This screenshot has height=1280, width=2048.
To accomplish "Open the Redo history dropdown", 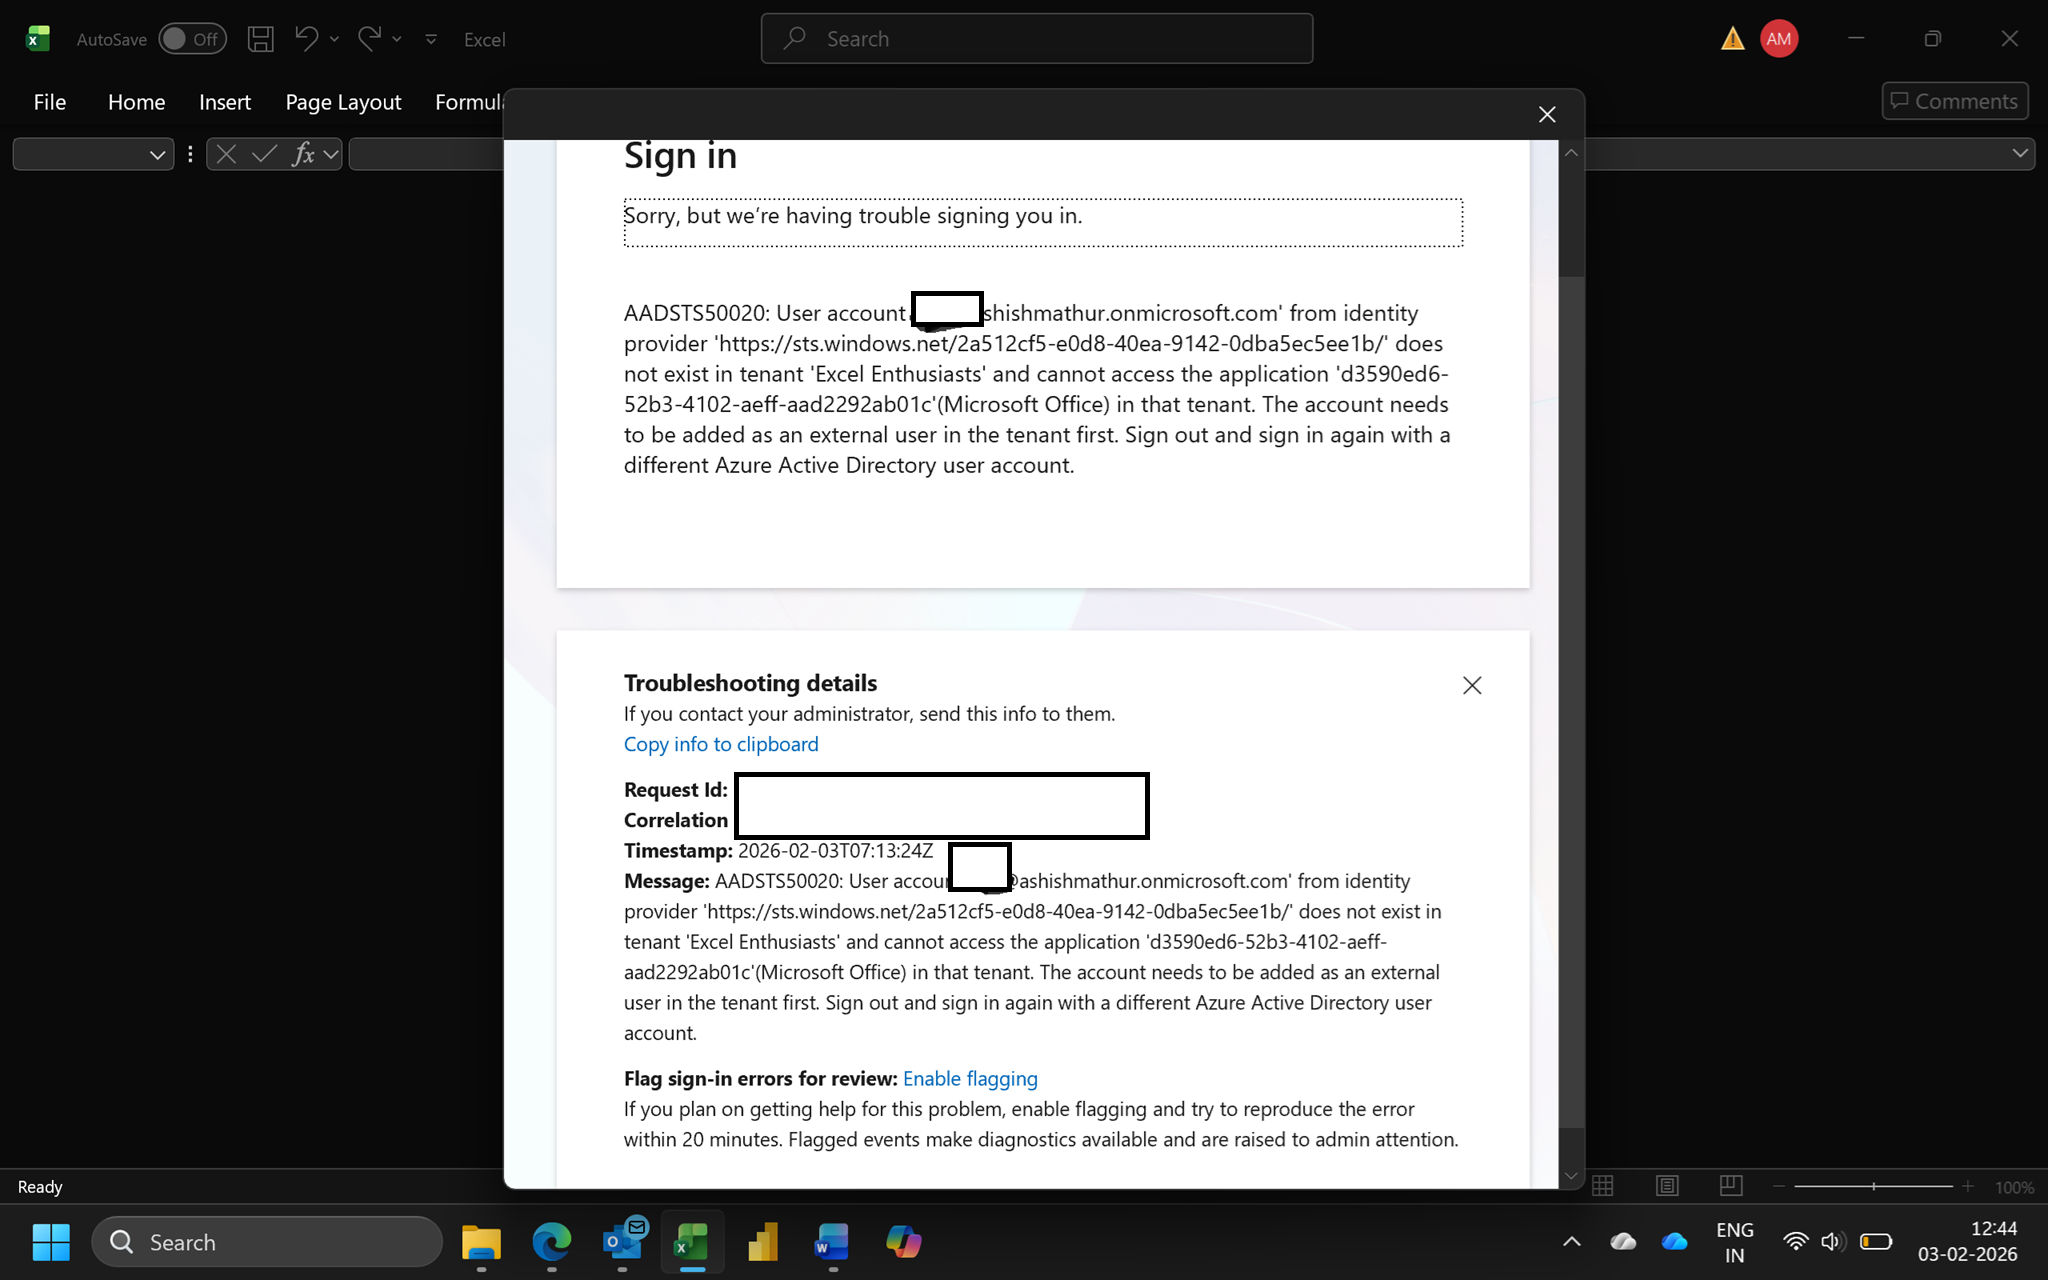I will 397,40.
